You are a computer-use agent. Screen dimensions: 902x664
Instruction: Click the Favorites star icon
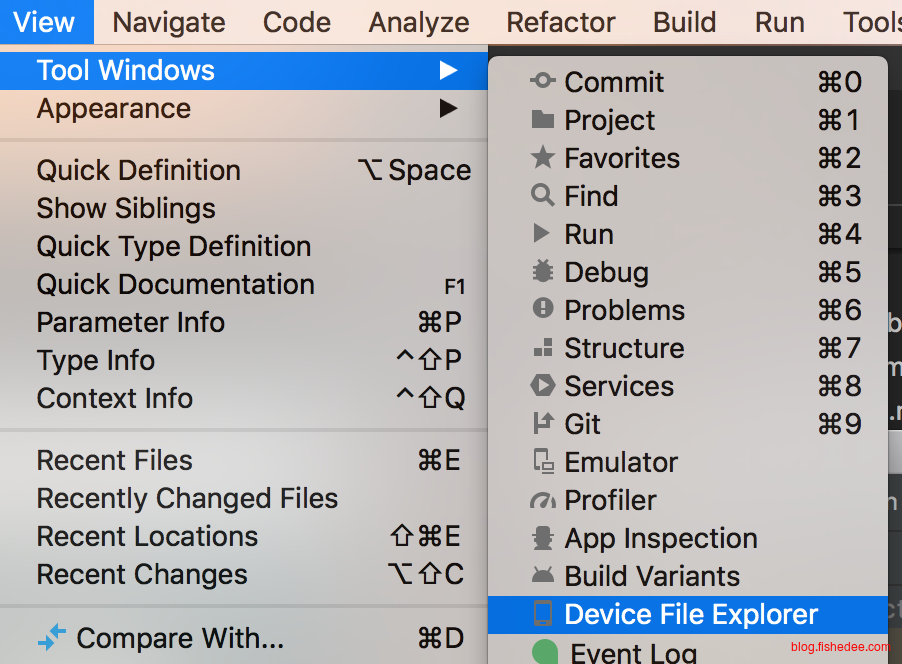pos(542,158)
